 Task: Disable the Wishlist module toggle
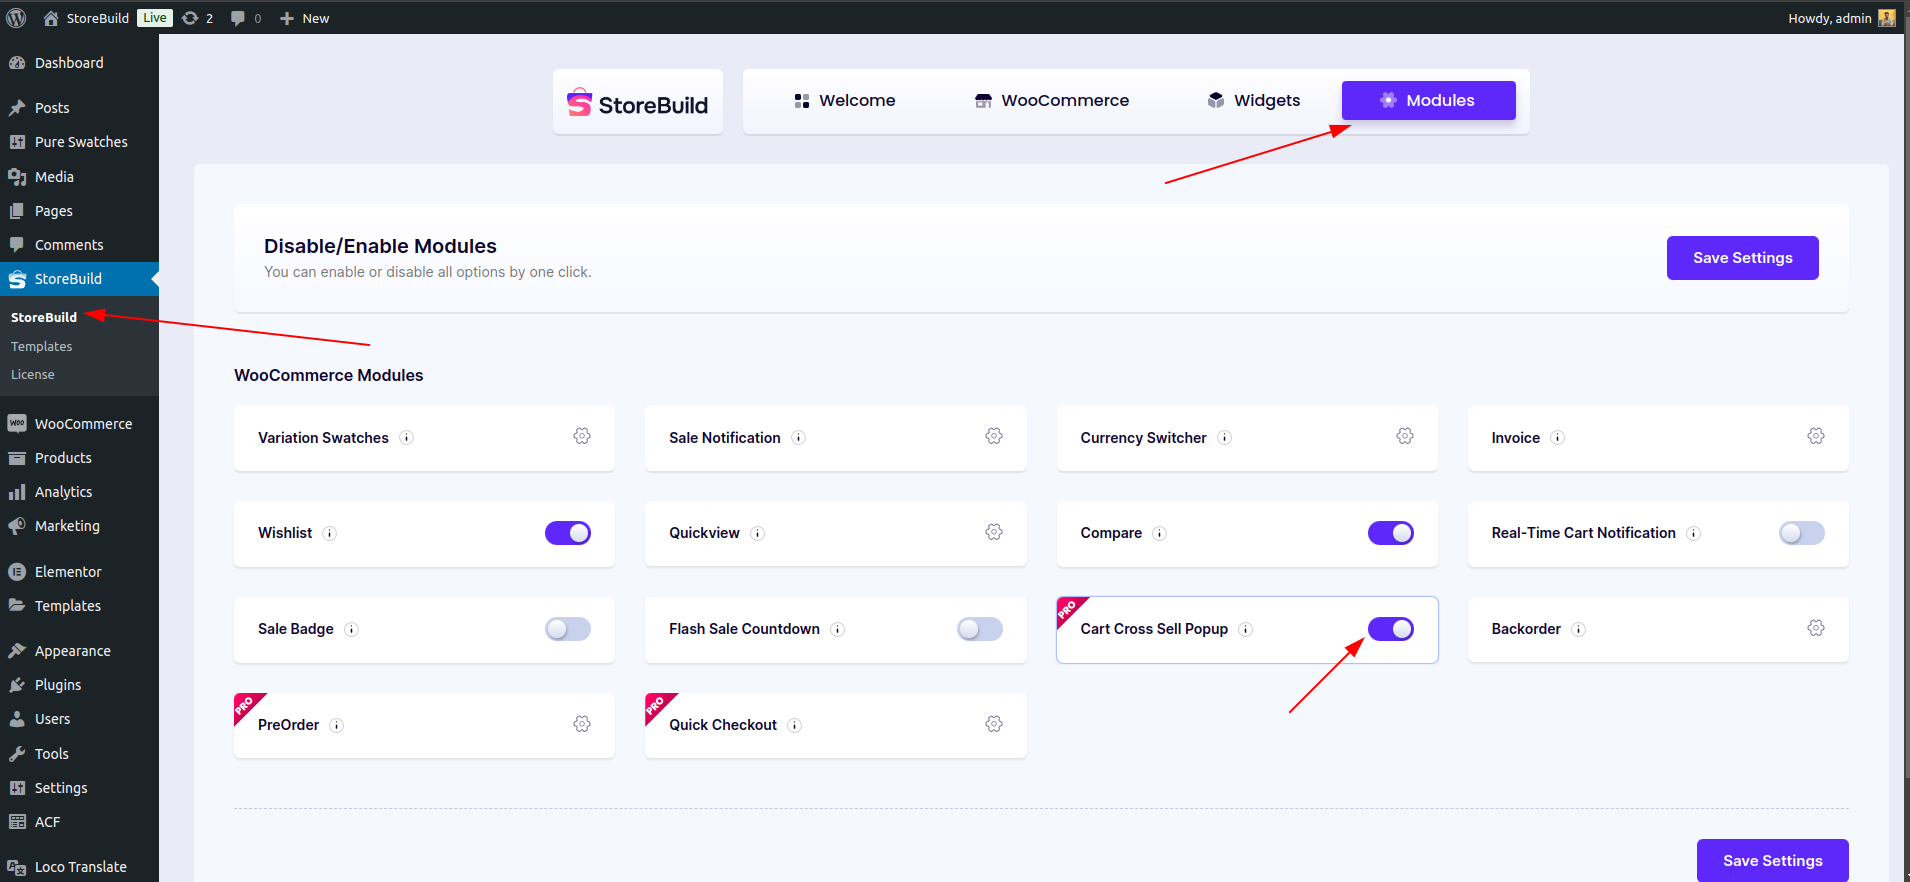568,533
